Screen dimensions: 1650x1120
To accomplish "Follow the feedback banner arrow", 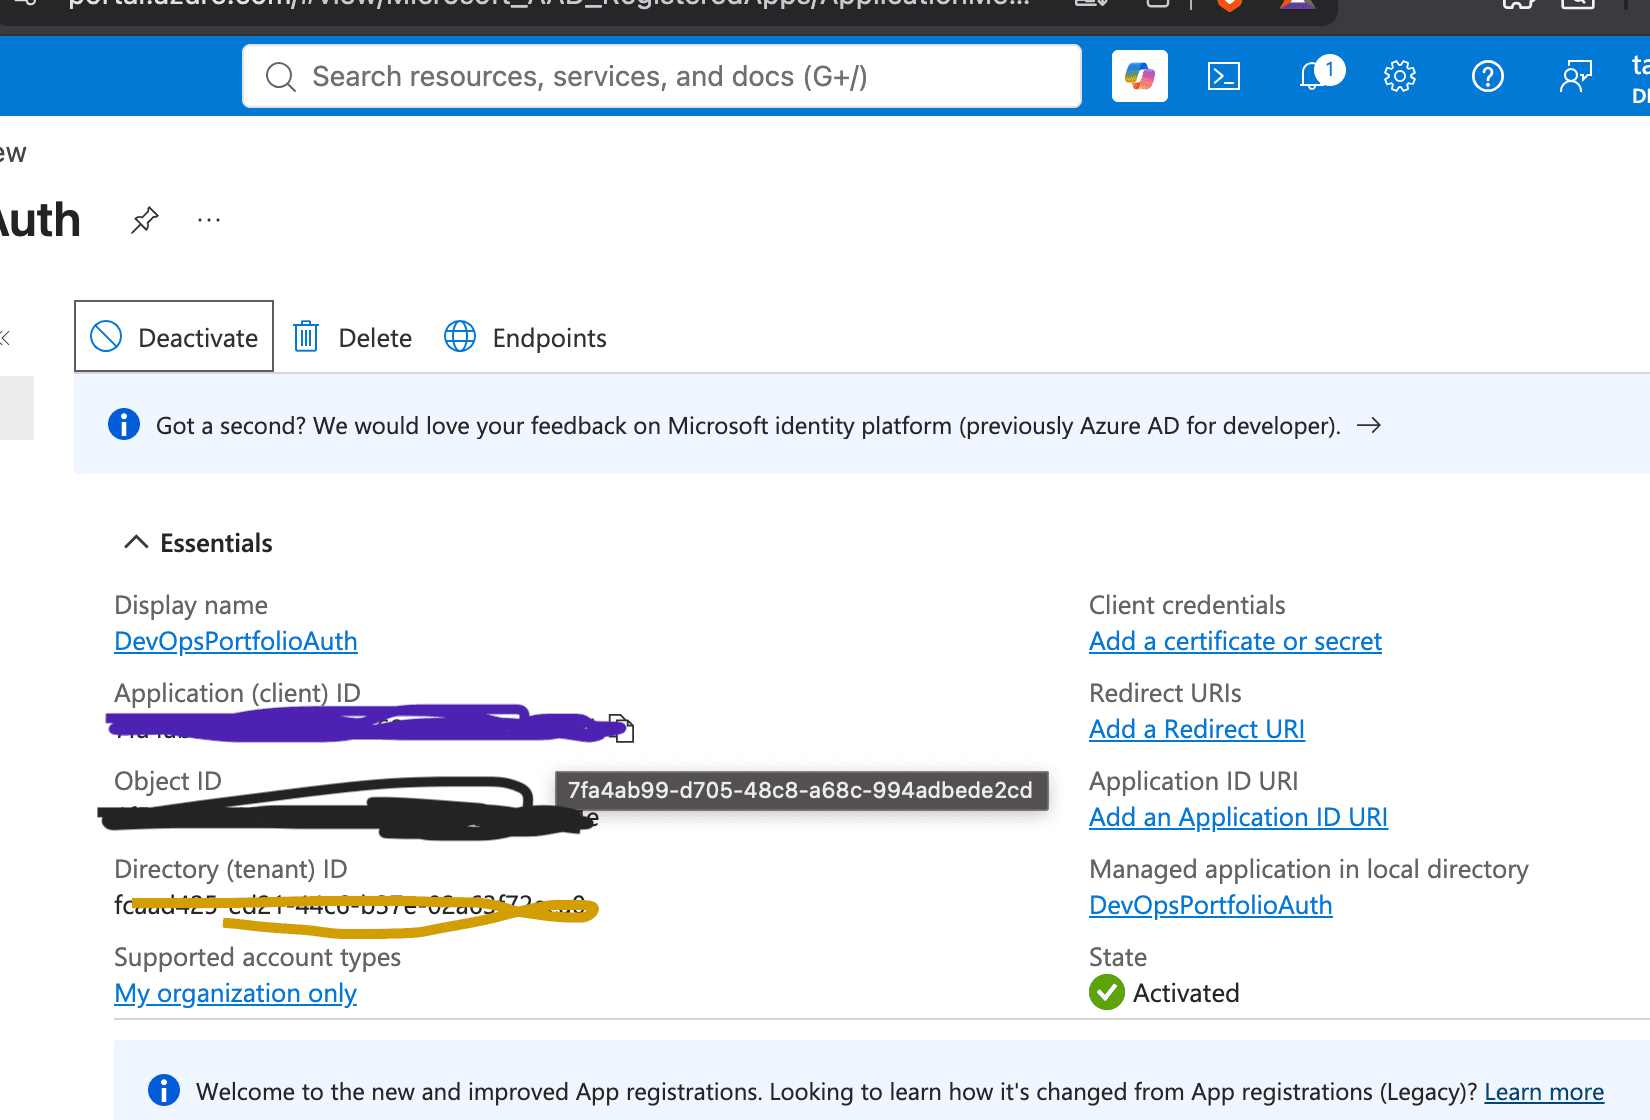I will point(1369,425).
